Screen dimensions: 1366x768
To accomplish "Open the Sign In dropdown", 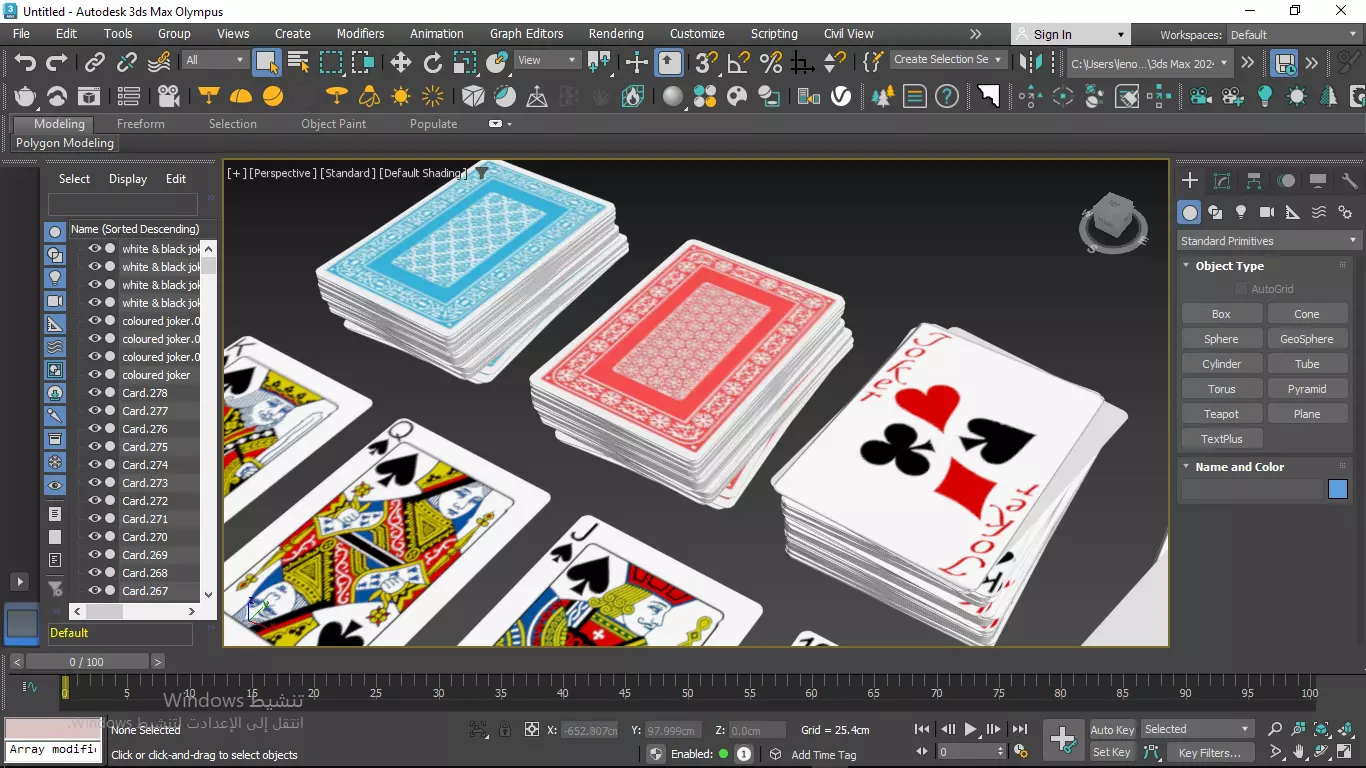I will click(1072, 34).
